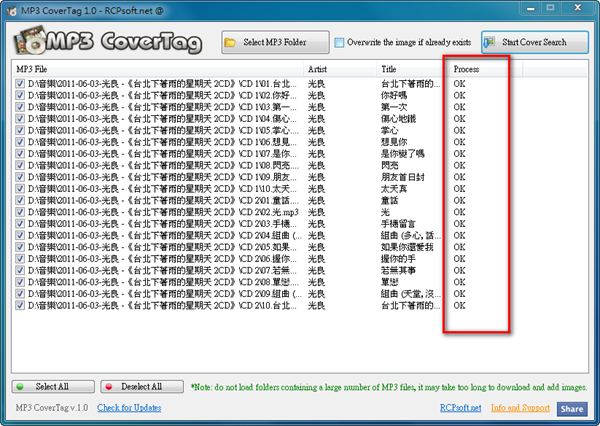Click the title cell '掌心'

[x=390, y=130]
